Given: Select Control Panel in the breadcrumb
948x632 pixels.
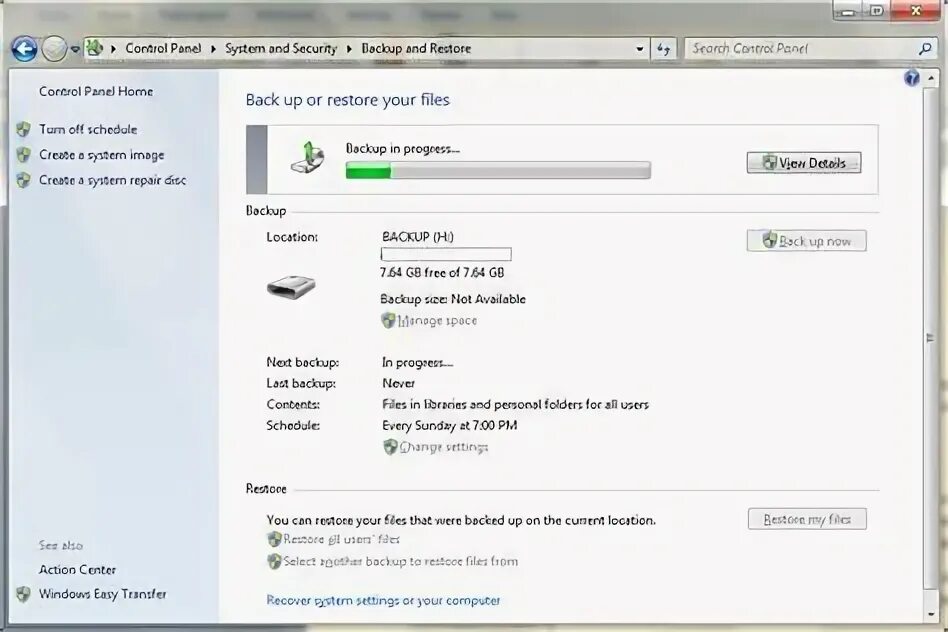Looking at the screenshot, I should pyautogui.click(x=163, y=48).
